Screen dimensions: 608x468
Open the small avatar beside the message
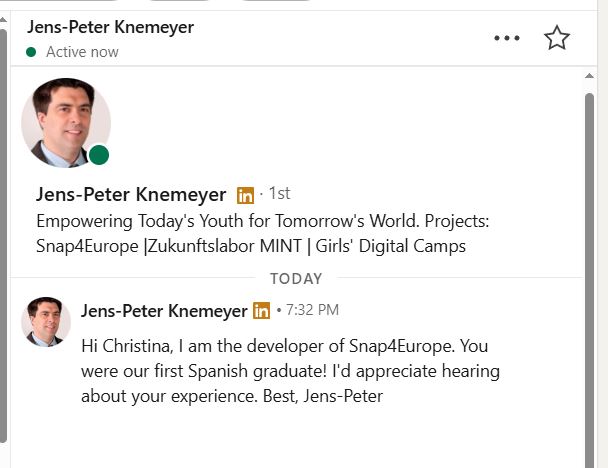[x=46, y=321]
